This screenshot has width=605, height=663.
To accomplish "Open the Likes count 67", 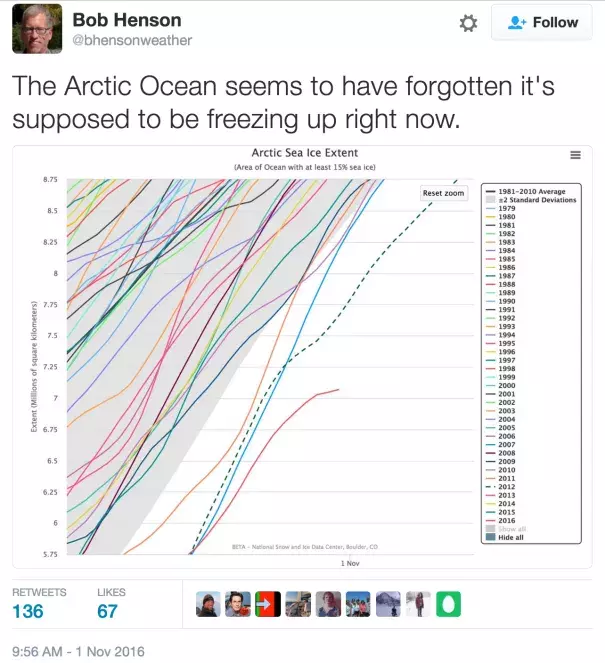I will (x=107, y=611).
